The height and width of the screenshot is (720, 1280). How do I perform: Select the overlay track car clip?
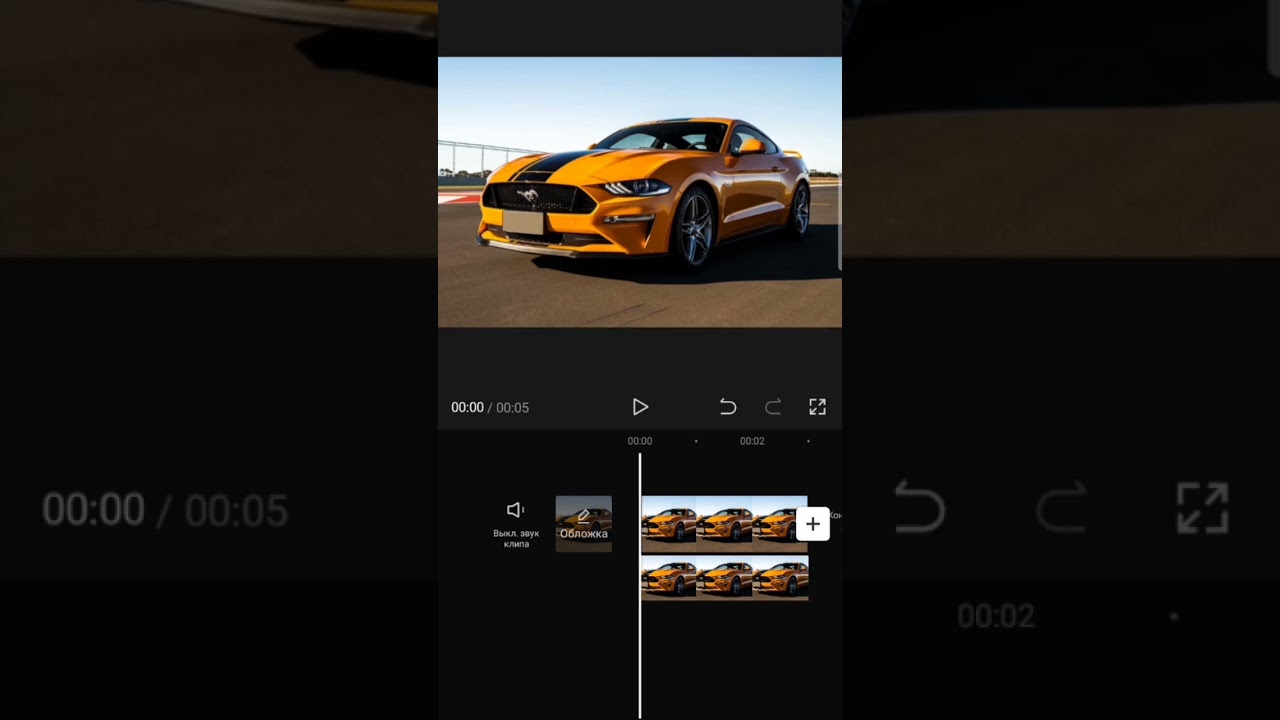724,578
